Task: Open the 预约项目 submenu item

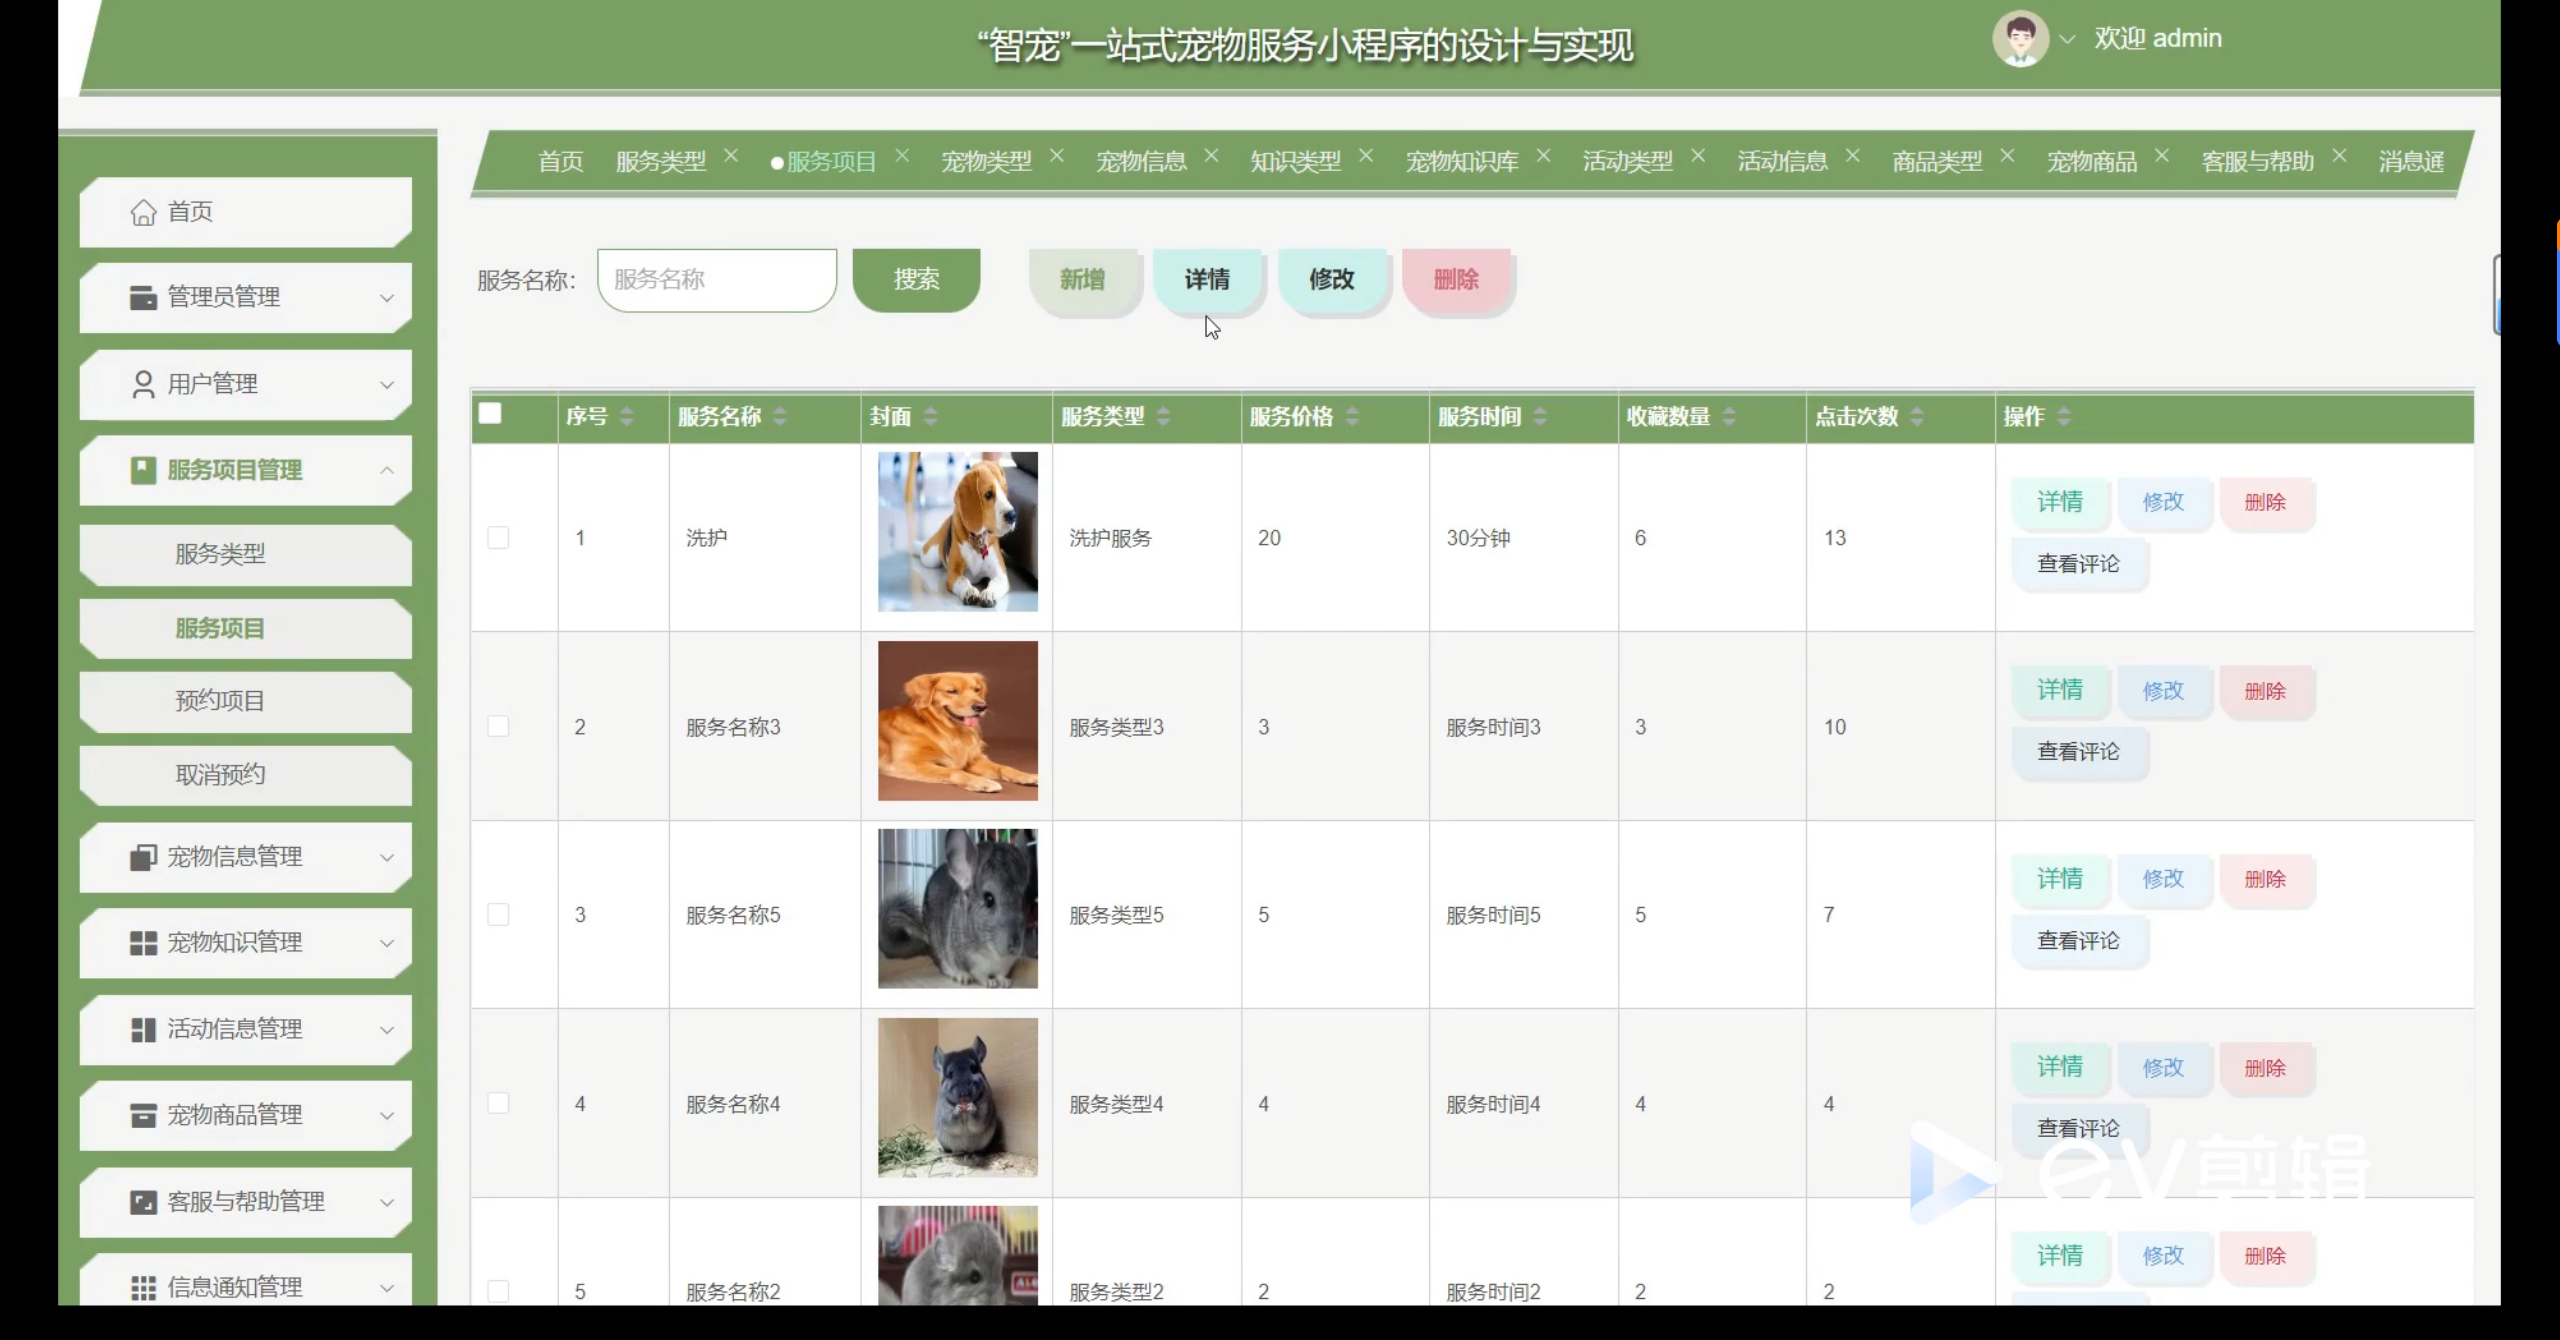Action: pos(220,701)
